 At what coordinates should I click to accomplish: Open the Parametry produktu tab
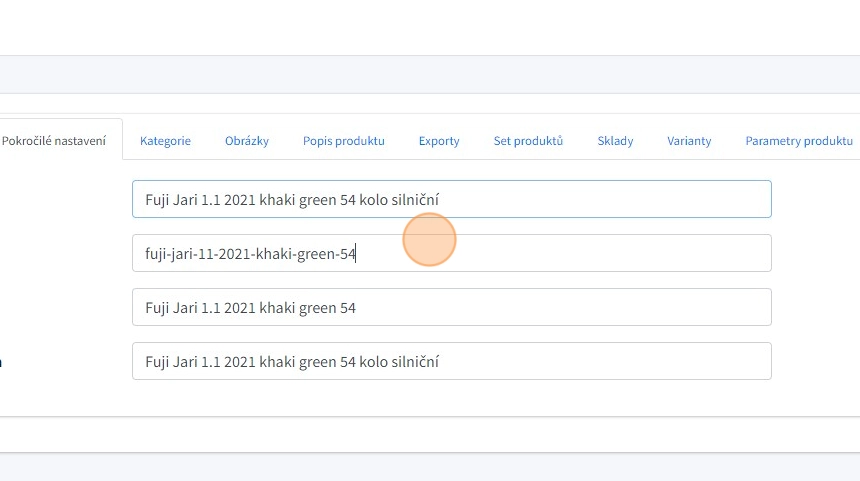point(798,141)
